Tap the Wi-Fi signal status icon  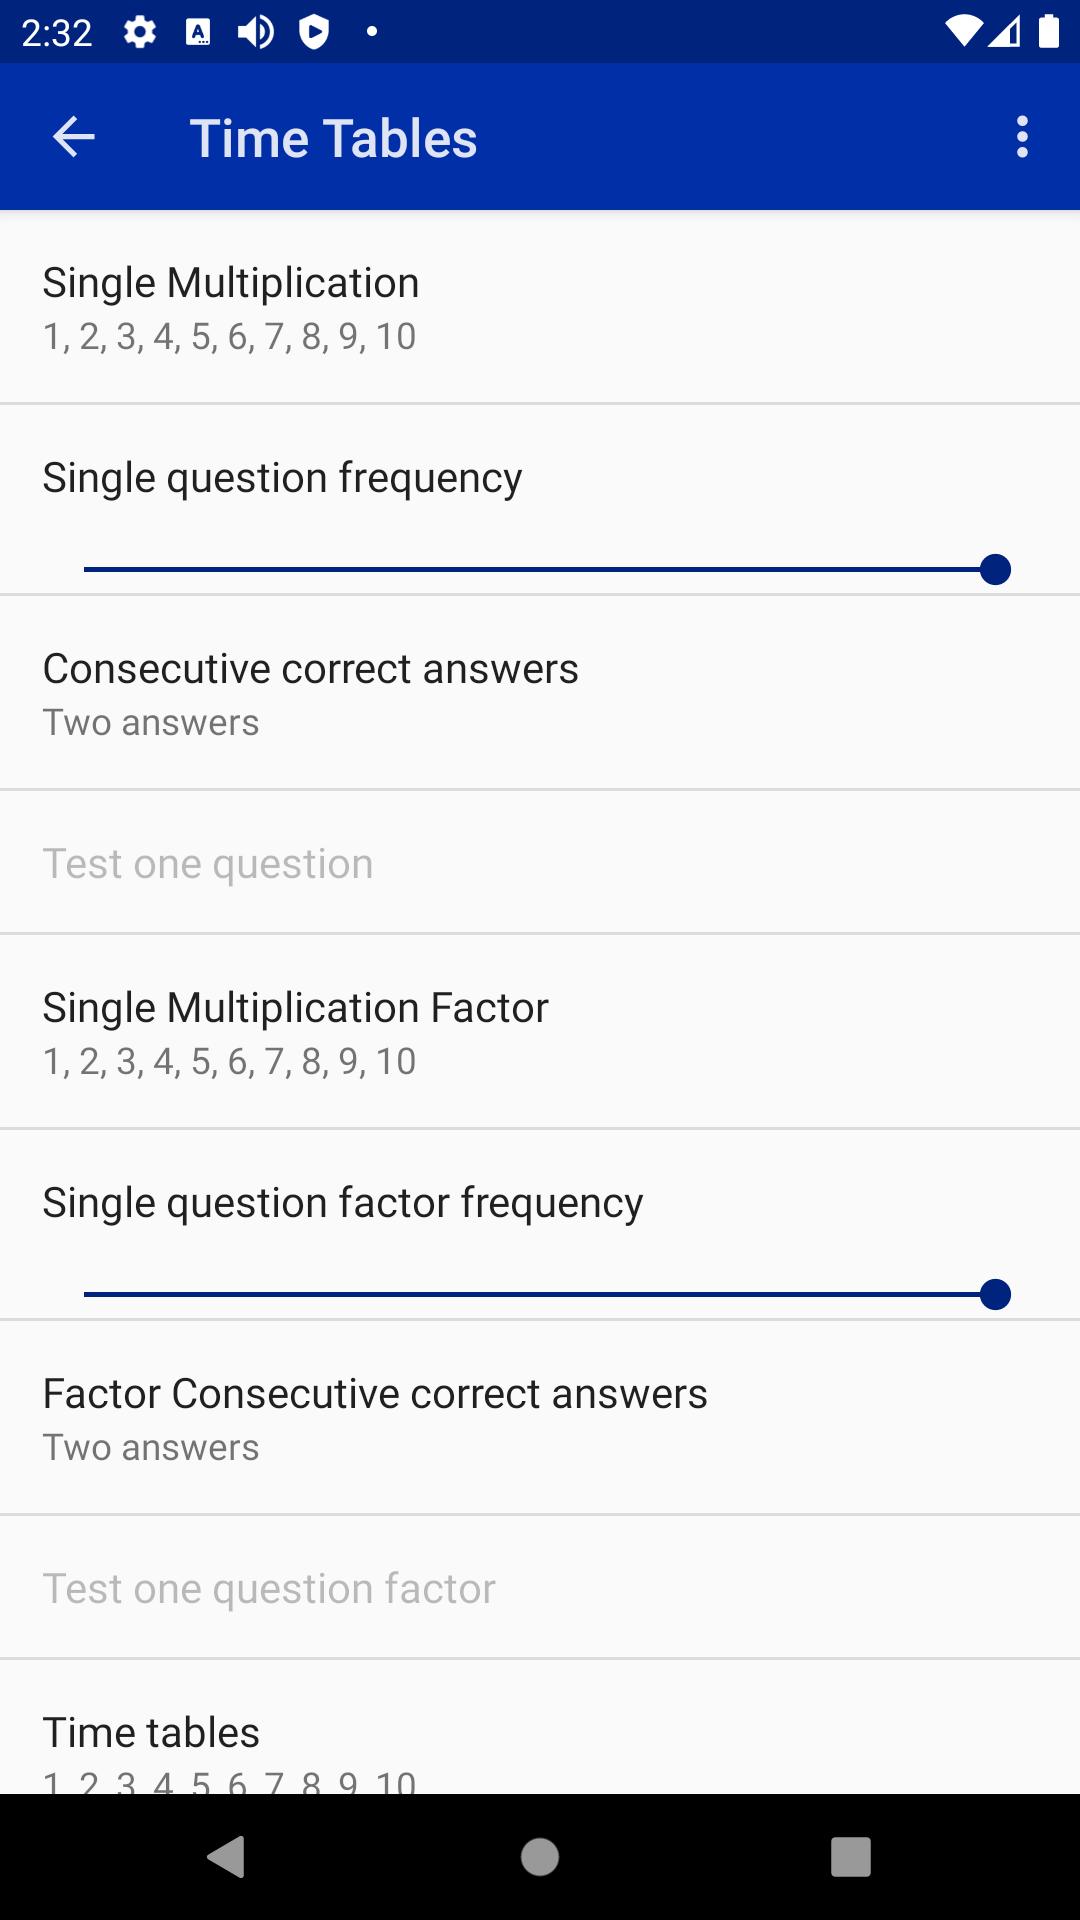tap(964, 31)
